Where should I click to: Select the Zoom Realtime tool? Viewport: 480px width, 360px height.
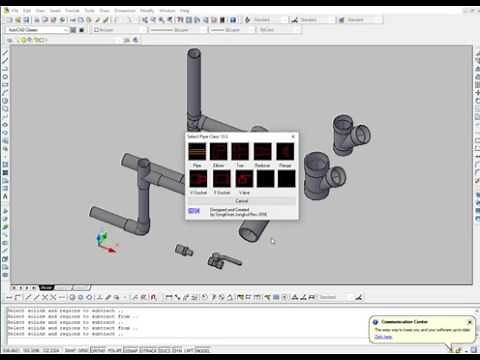coord(153,20)
